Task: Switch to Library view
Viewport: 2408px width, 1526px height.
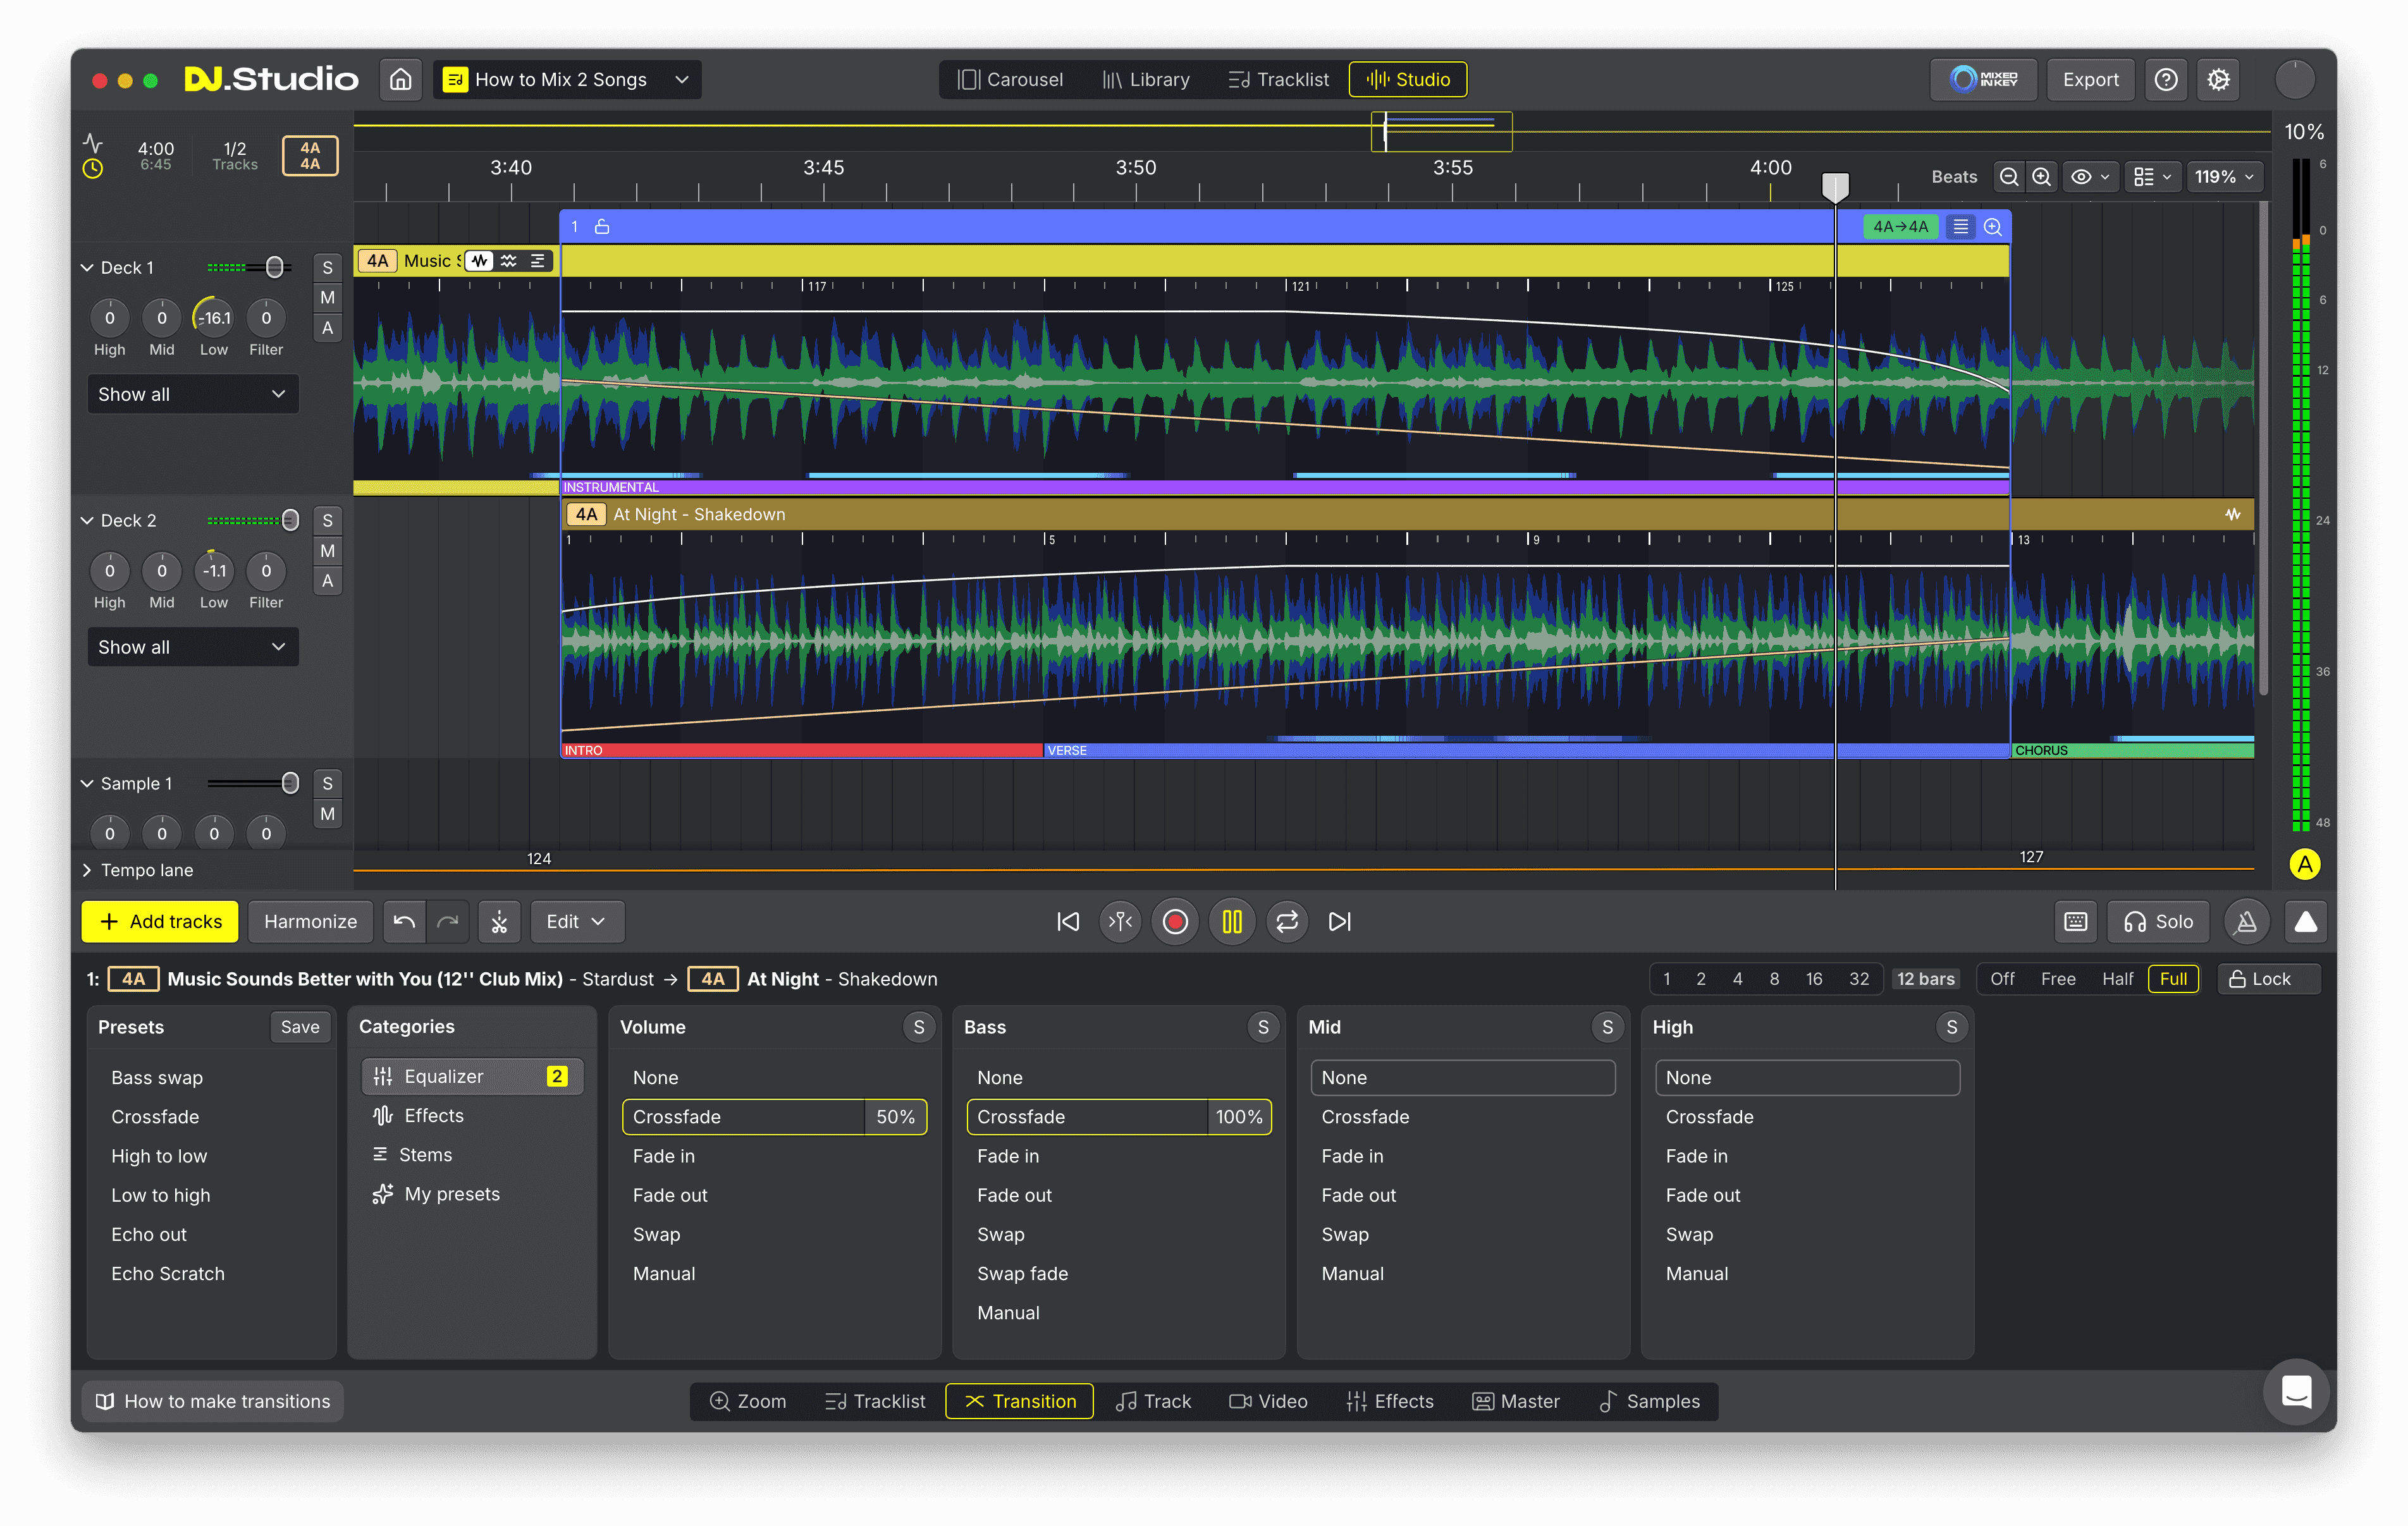Action: tap(1146, 79)
